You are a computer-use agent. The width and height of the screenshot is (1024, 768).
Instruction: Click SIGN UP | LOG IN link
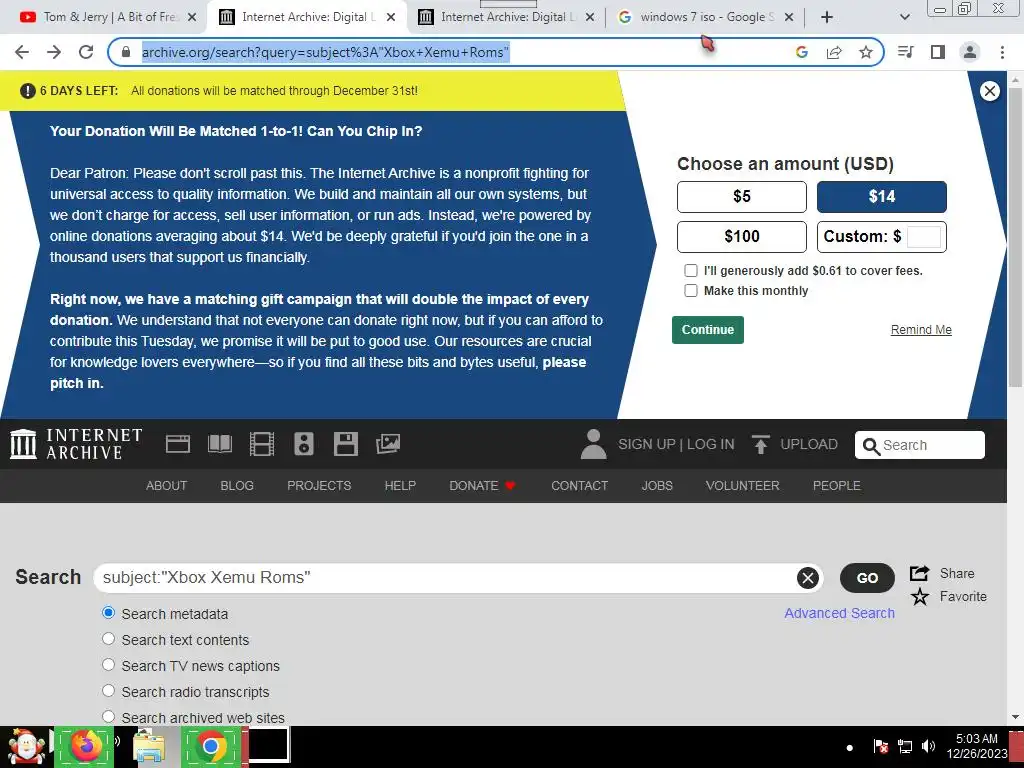coord(676,444)
